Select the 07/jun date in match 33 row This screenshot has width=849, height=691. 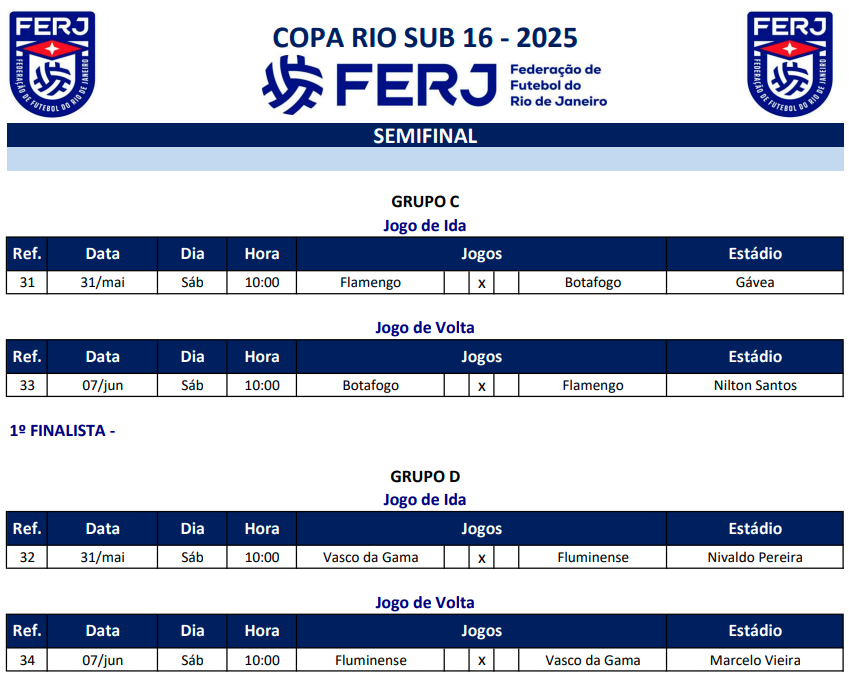point(102,385)
